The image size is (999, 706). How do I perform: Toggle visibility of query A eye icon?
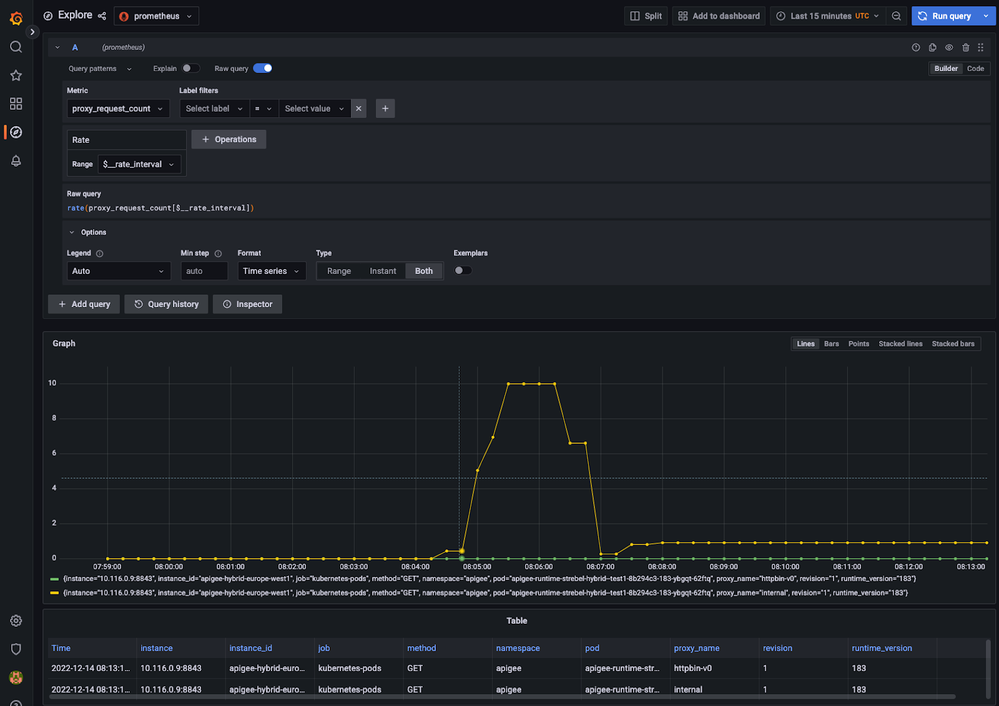click(949, 47)
